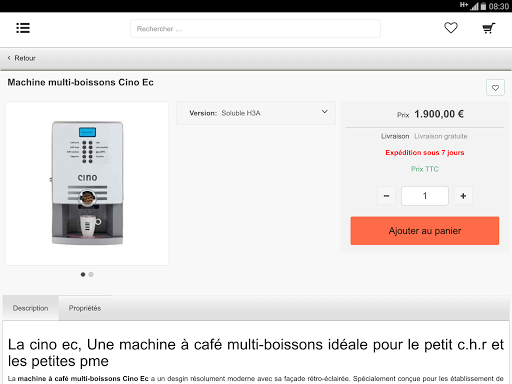Screen dimensions: 512x384
Task: Switch to the Propriétés tab
Action: [85, 308]
